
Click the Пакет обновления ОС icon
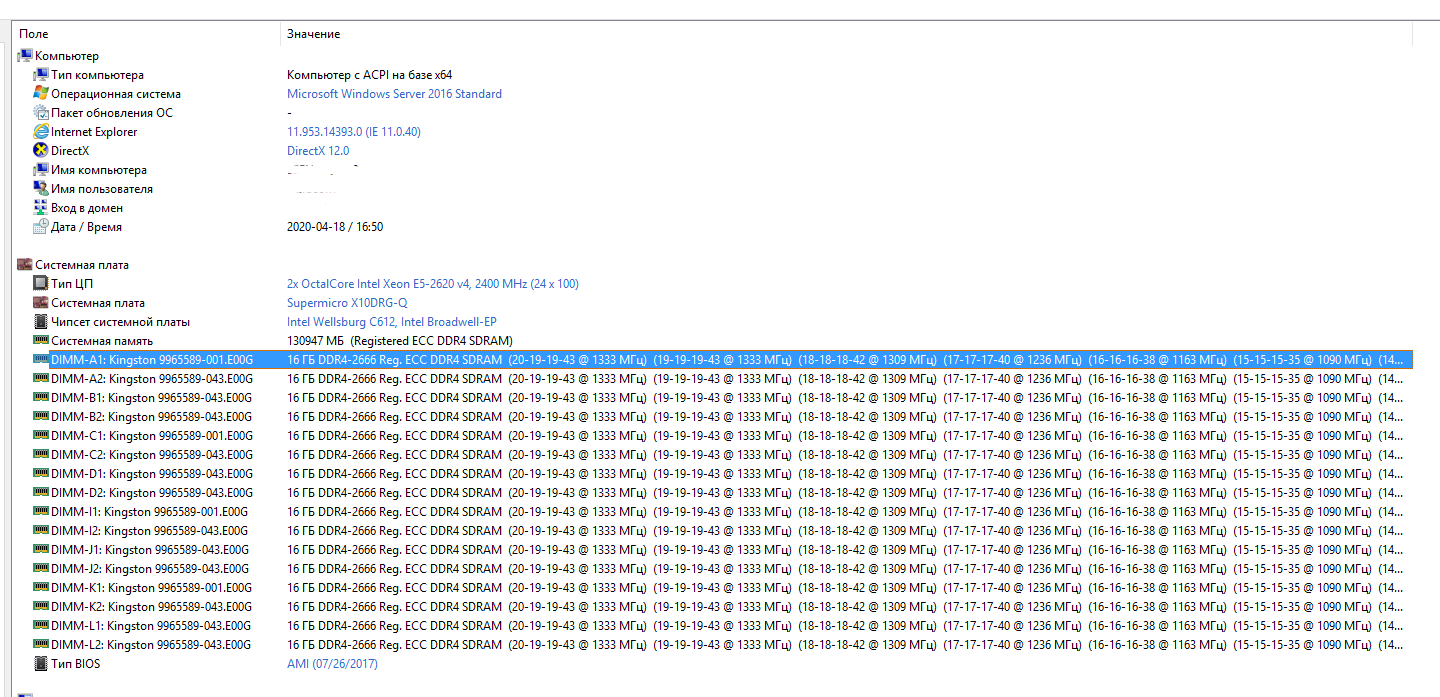point(41,113)
